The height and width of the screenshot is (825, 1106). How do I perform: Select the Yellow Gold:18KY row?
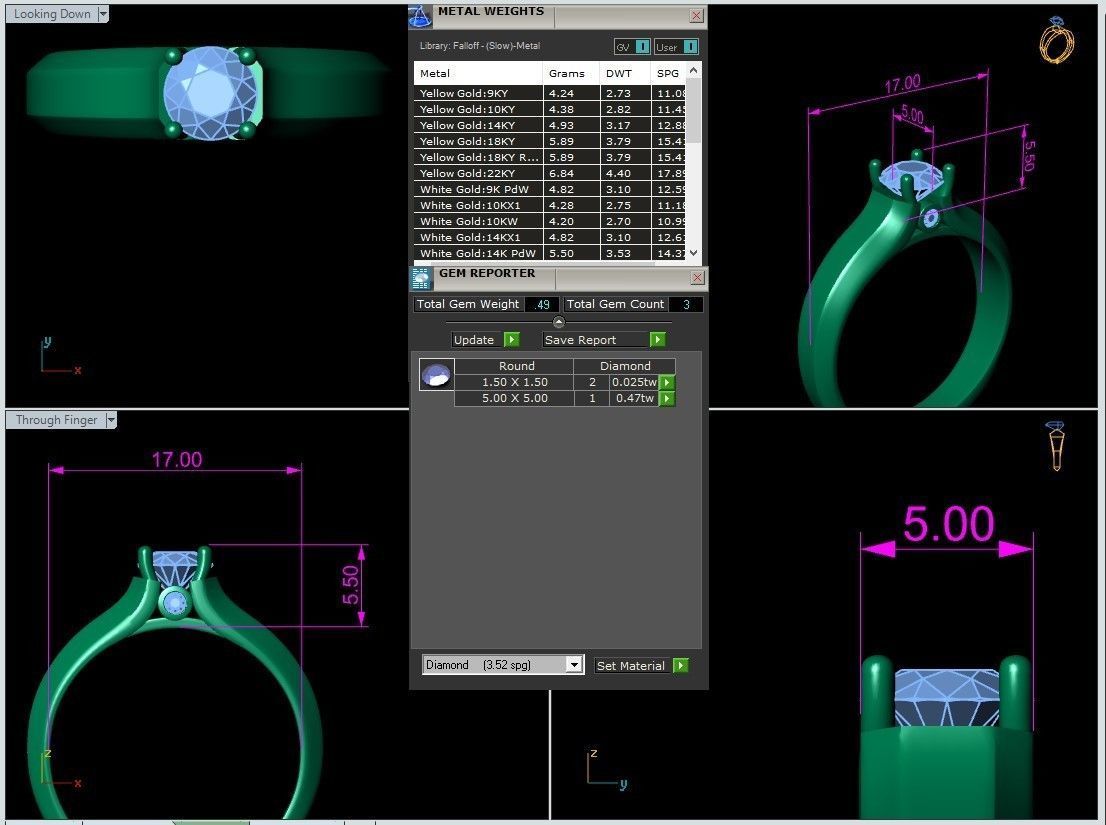click(x=549, y=141)
